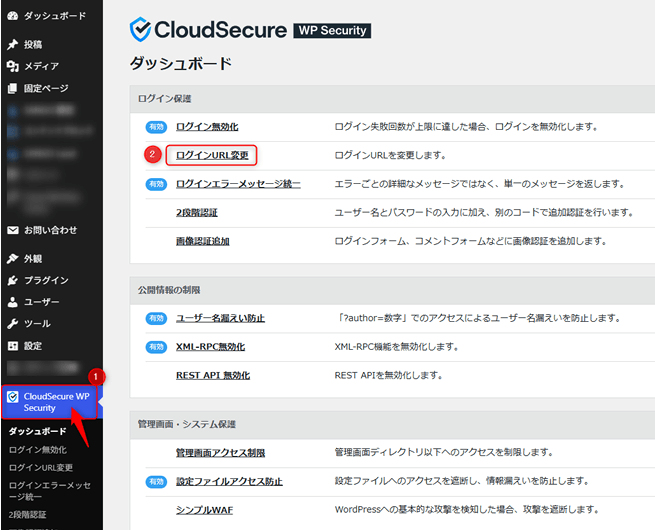Open the お問い合わせ menu
Viewport: 655px width, 530px height.
(x=50, y=230)
